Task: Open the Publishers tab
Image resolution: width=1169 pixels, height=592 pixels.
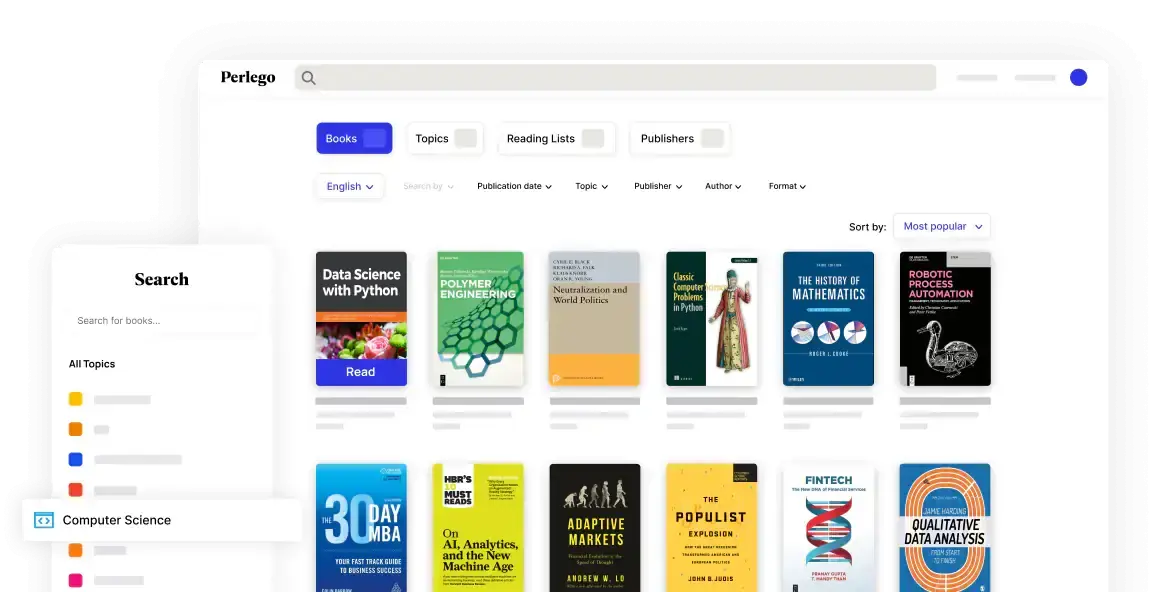Action: point(680,139)
